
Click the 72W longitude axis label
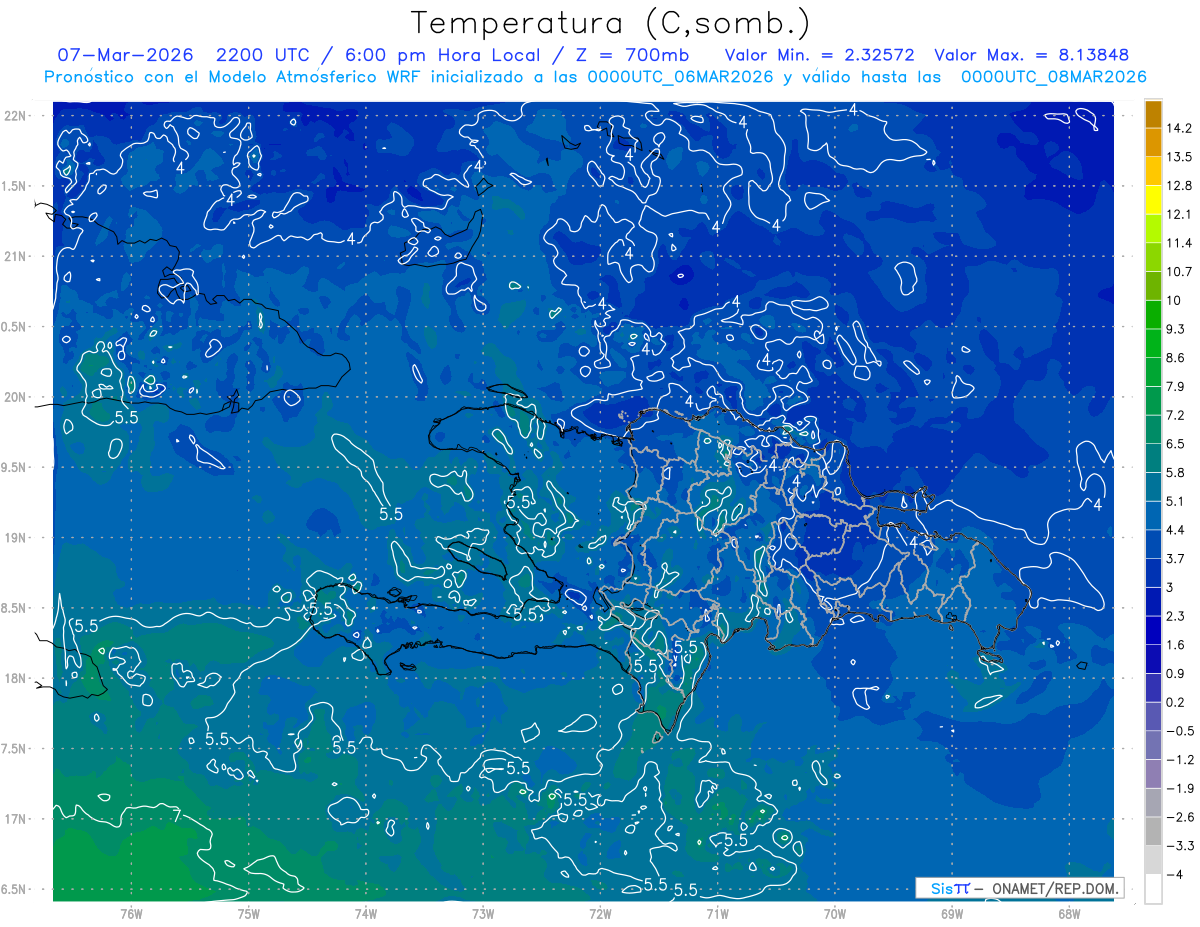[600, 913]
